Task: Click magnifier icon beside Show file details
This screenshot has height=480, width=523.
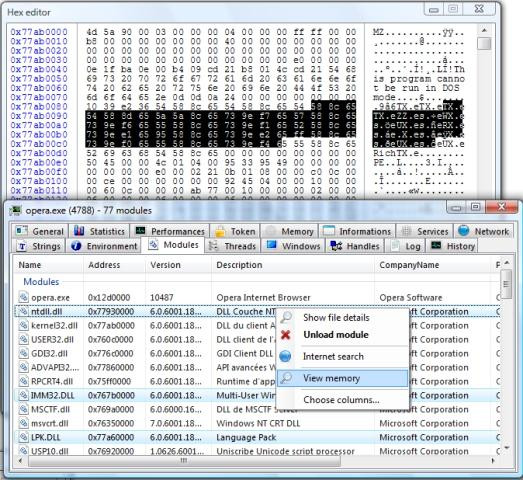Action: point(286,317)
